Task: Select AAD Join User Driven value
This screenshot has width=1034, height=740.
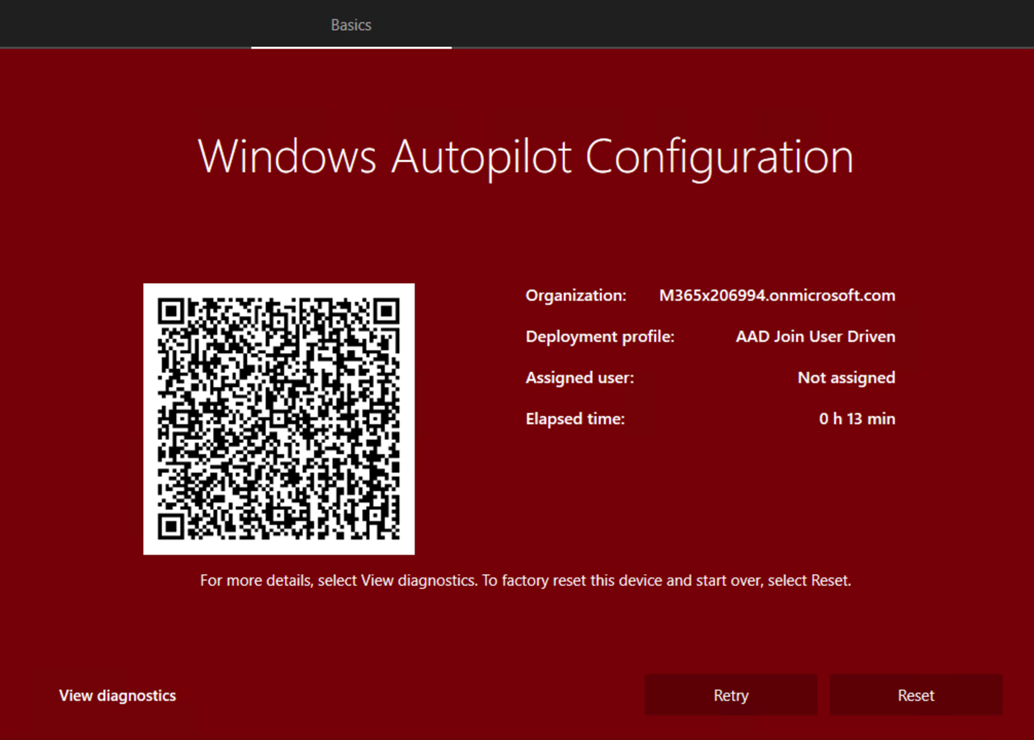Action: click(x=815, y=336)
